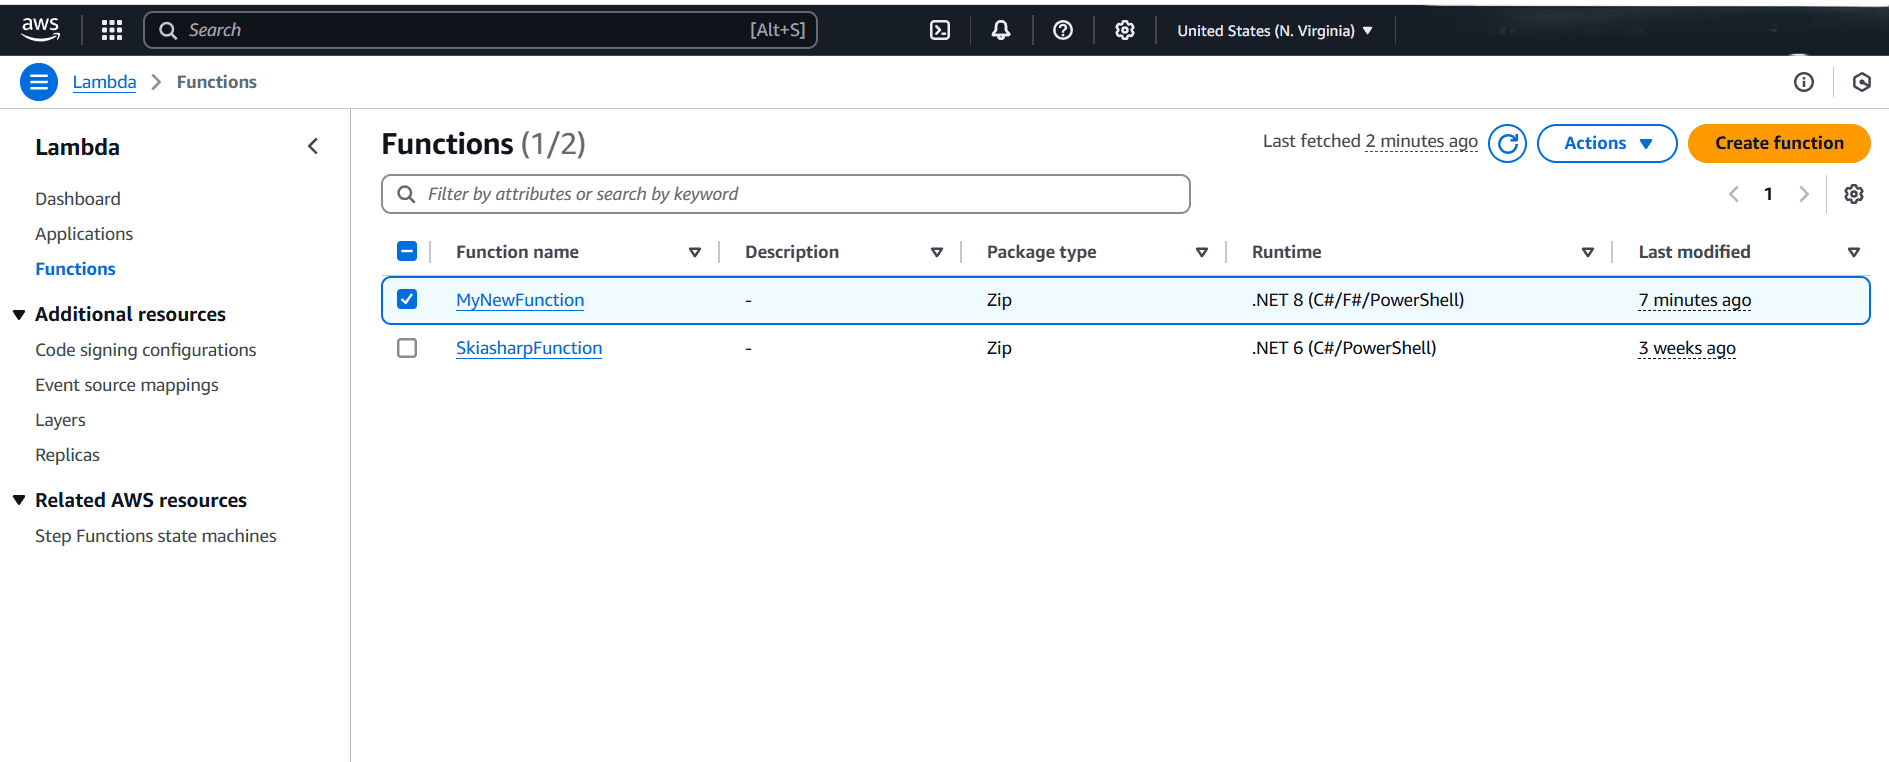Open the info panel icon
The height and width of the screenshot is (762, 1889).
[1804, 82]
